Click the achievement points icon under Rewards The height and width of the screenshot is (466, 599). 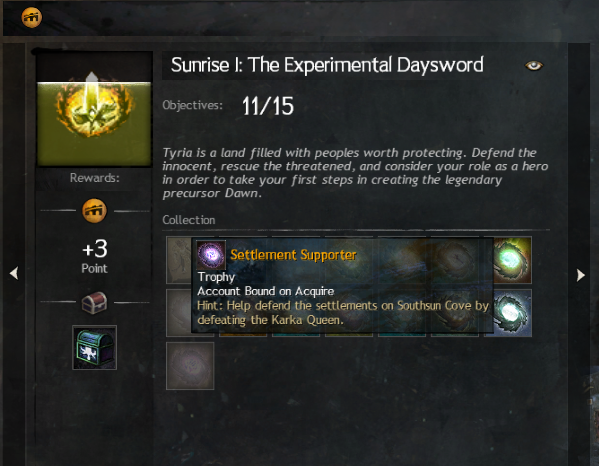point(94,210)
